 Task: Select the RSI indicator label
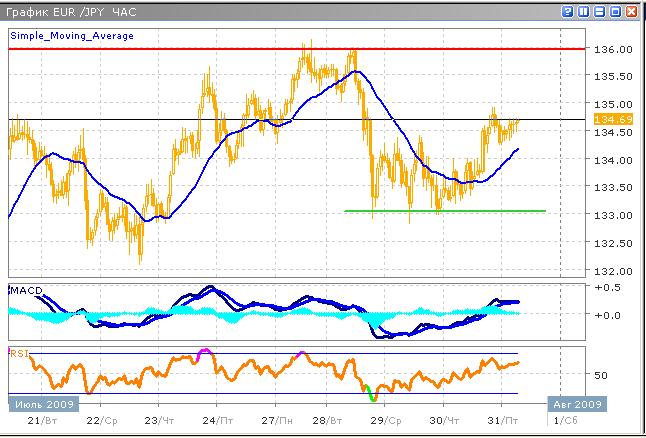tap(19, 352)
